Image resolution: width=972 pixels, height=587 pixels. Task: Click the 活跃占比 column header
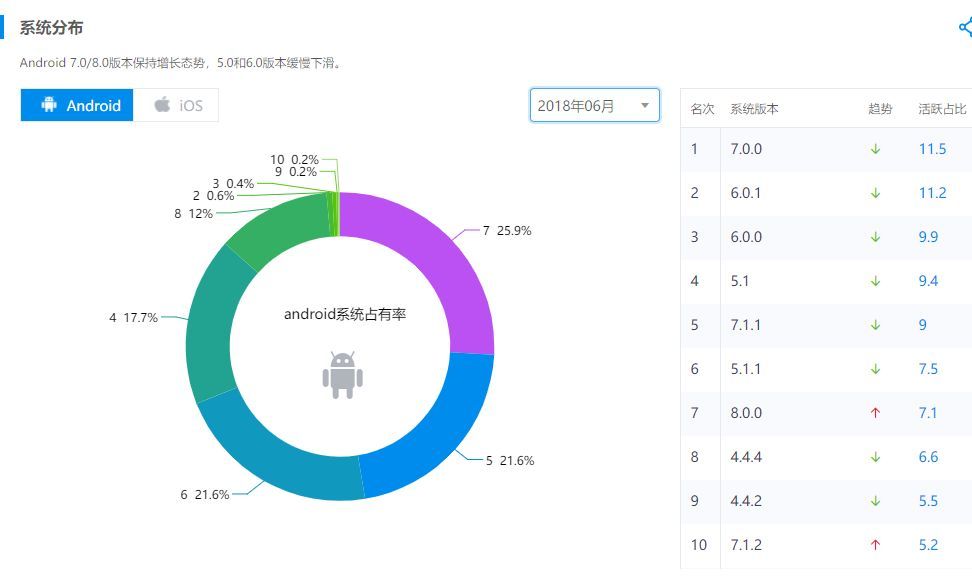(942, 109)
